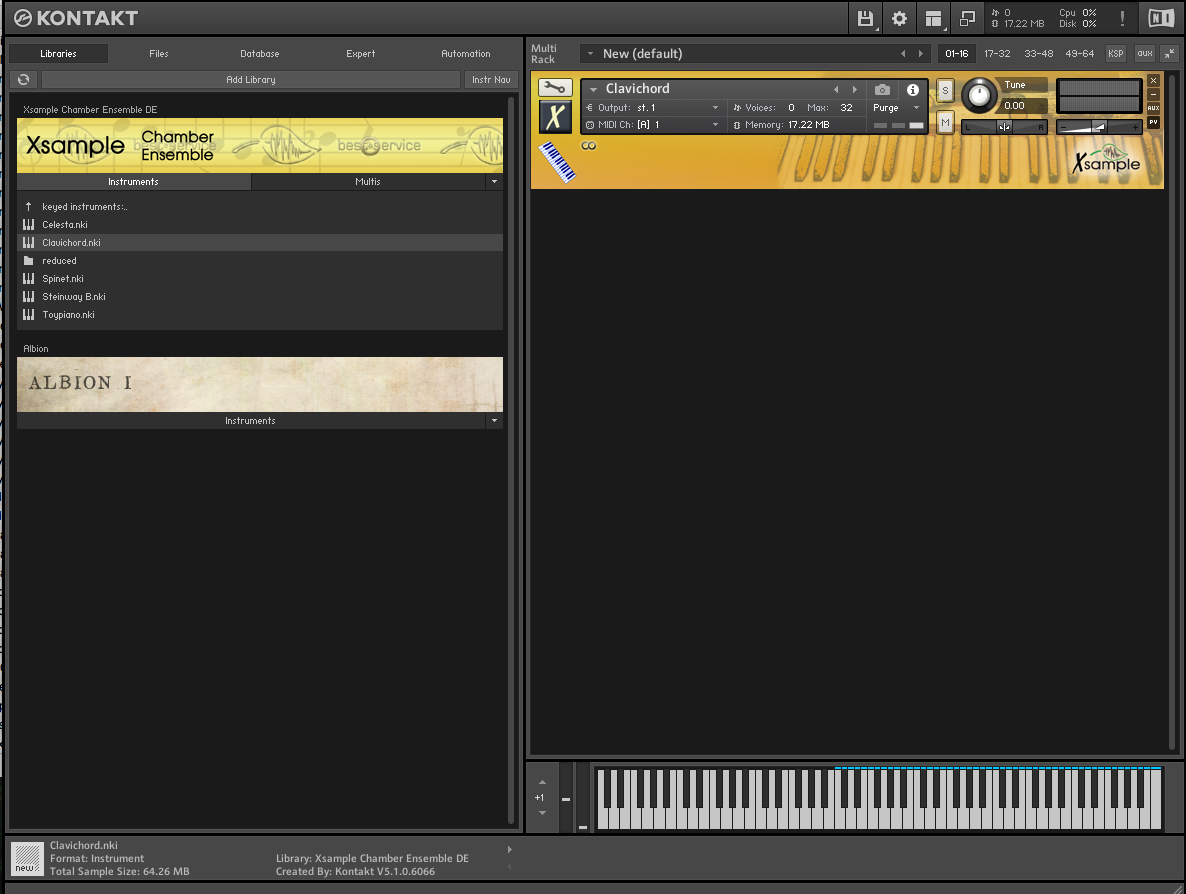
Task: Toggle PV button on instrument header
Action: click(1153, 122)
